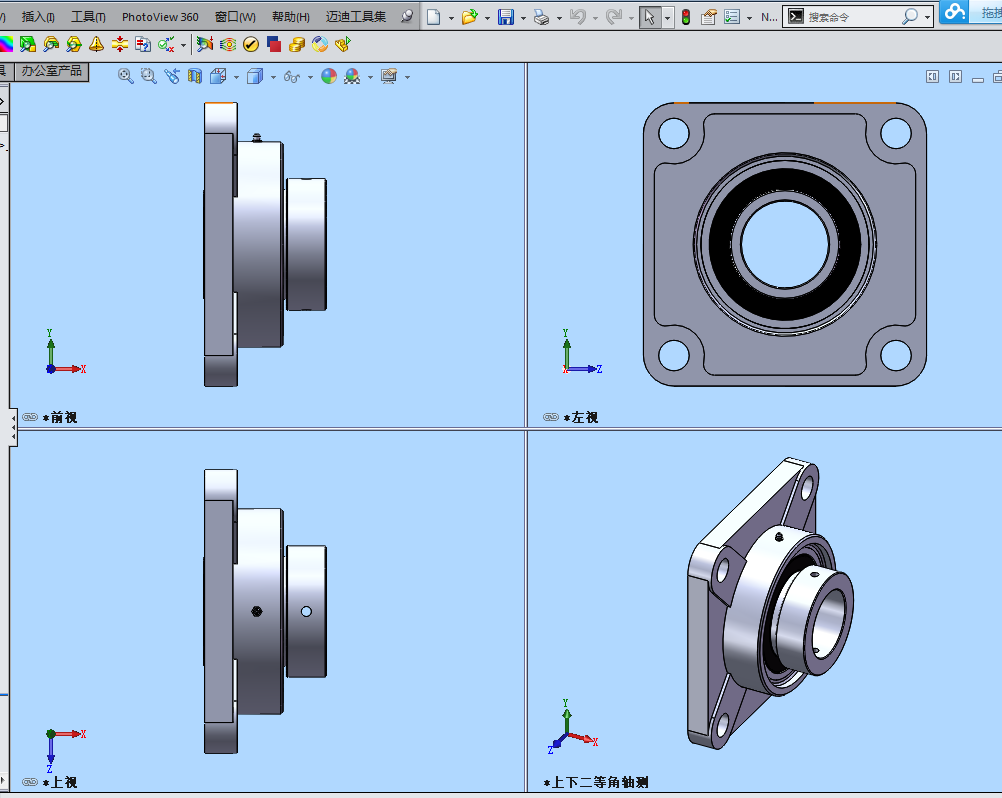
Task: Open the 迈迪工具集 menu
Action: pos(356,17)
